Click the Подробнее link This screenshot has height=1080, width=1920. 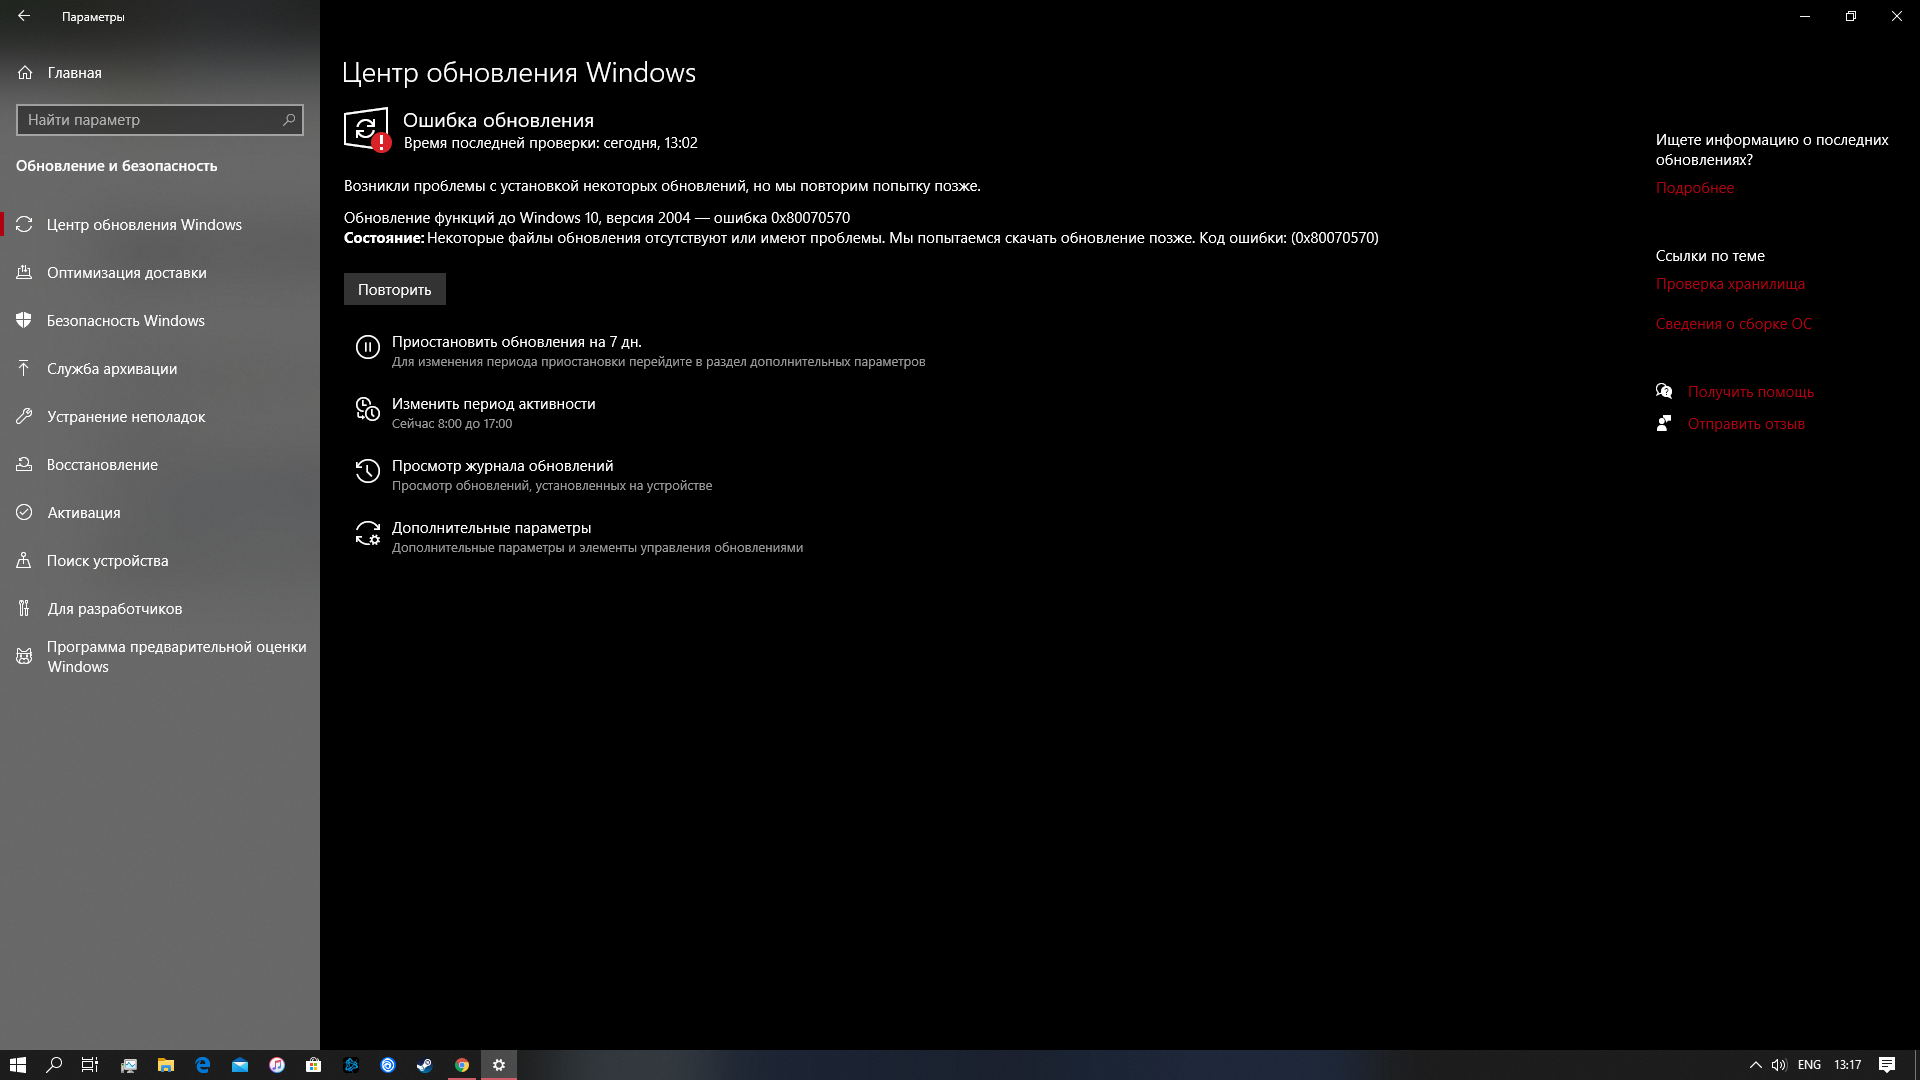pos(1695,188)
